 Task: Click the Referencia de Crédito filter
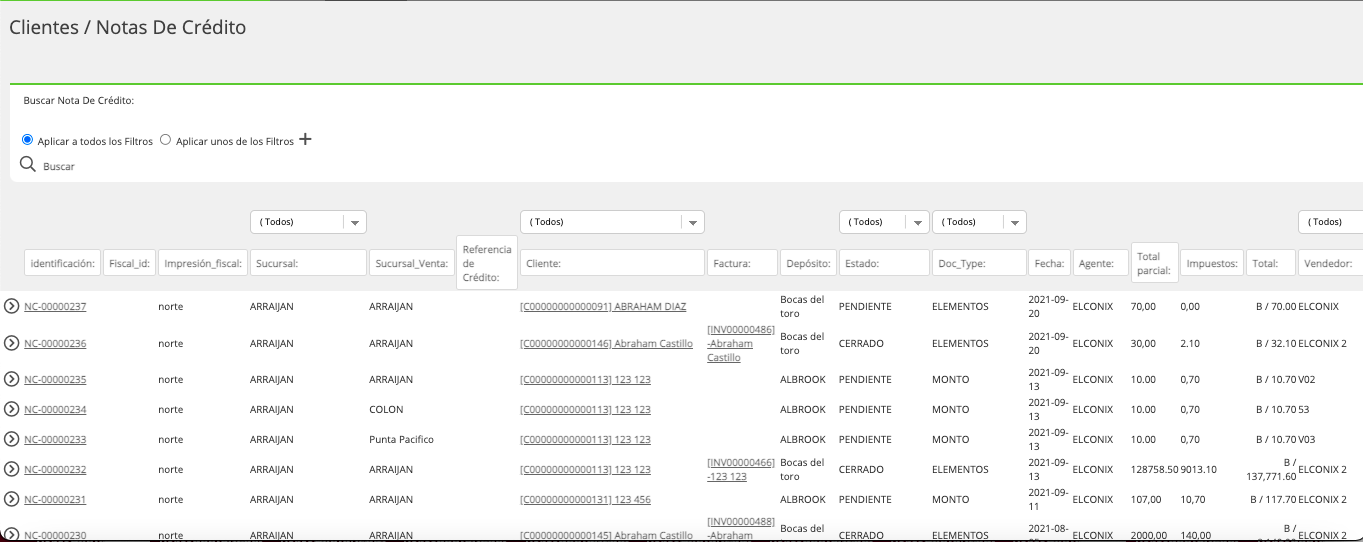tap(487, 263)
